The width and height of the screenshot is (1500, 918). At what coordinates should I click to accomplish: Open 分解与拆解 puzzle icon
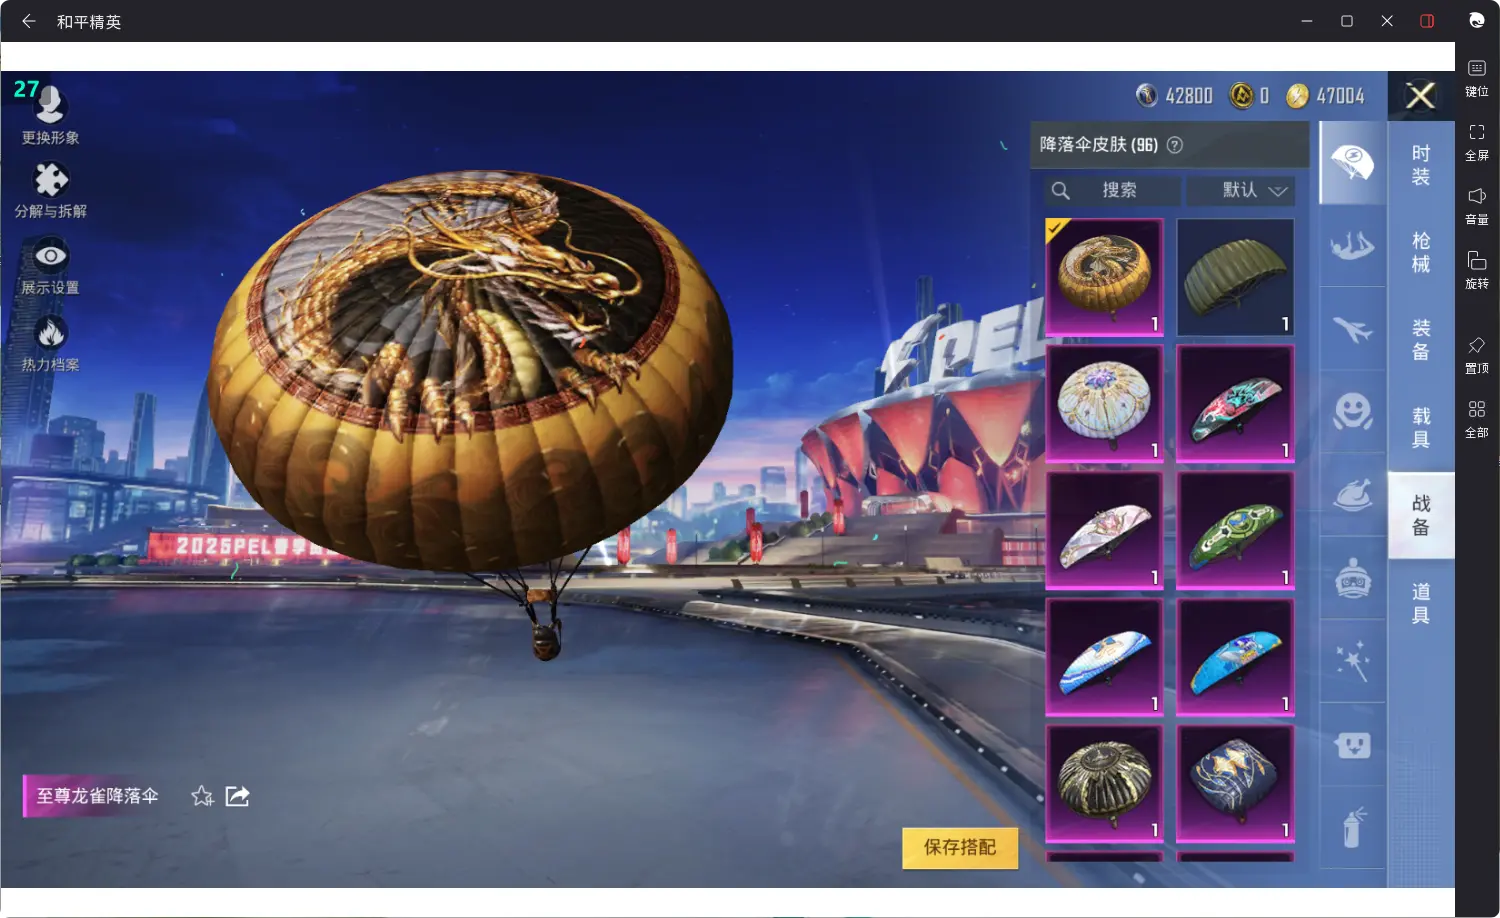tap(51, 180)
